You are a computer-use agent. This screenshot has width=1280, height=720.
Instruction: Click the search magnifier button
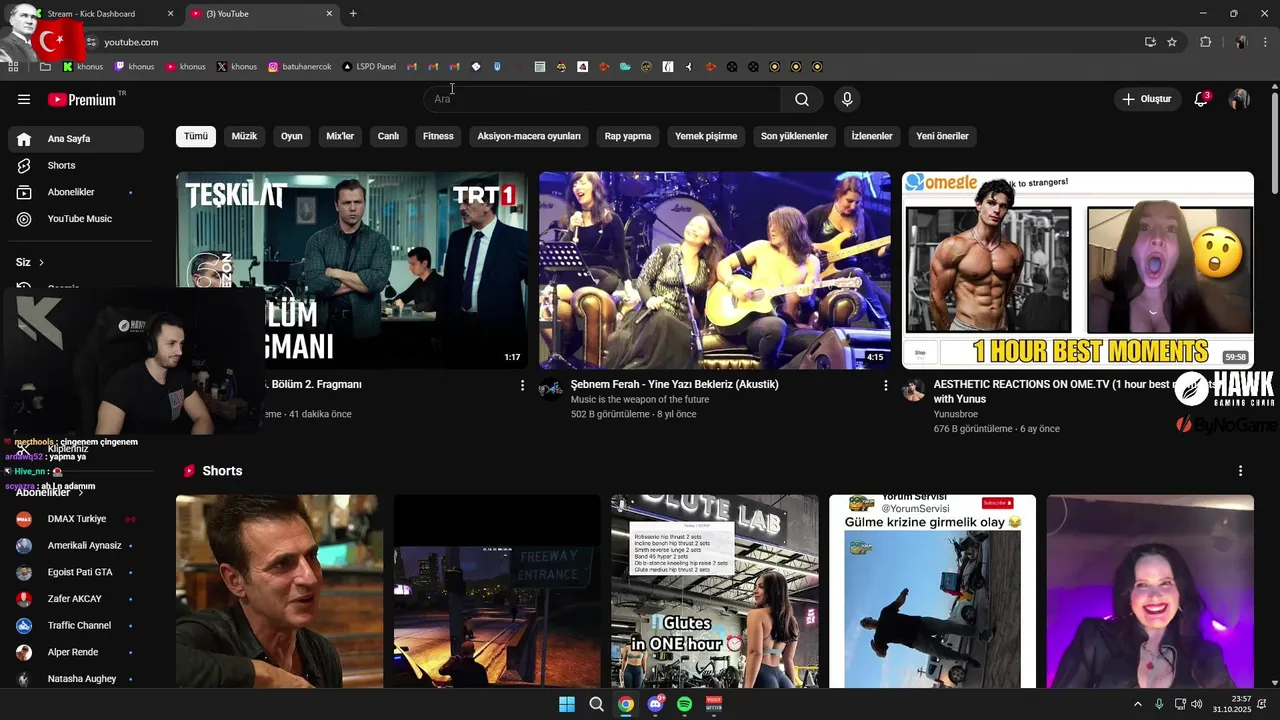[x=802, y=99]
